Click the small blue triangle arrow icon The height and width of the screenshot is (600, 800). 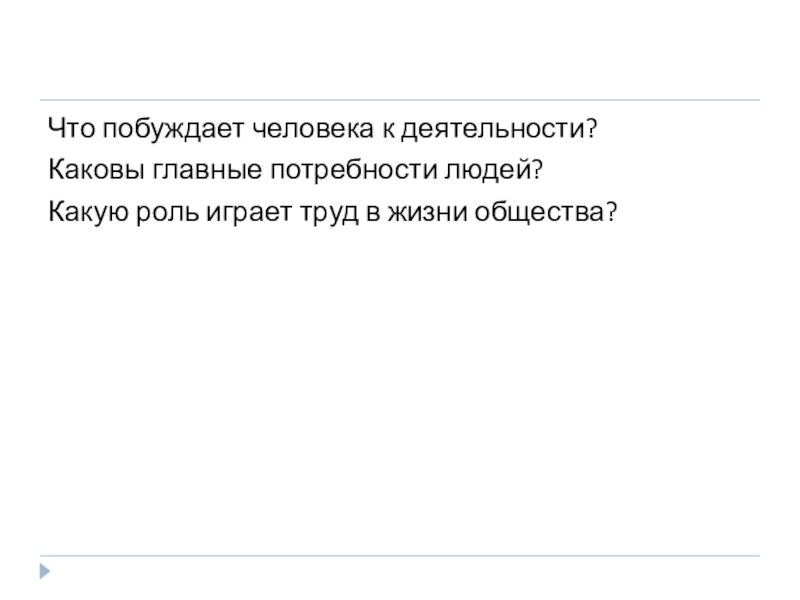click(x=46, y=573)
